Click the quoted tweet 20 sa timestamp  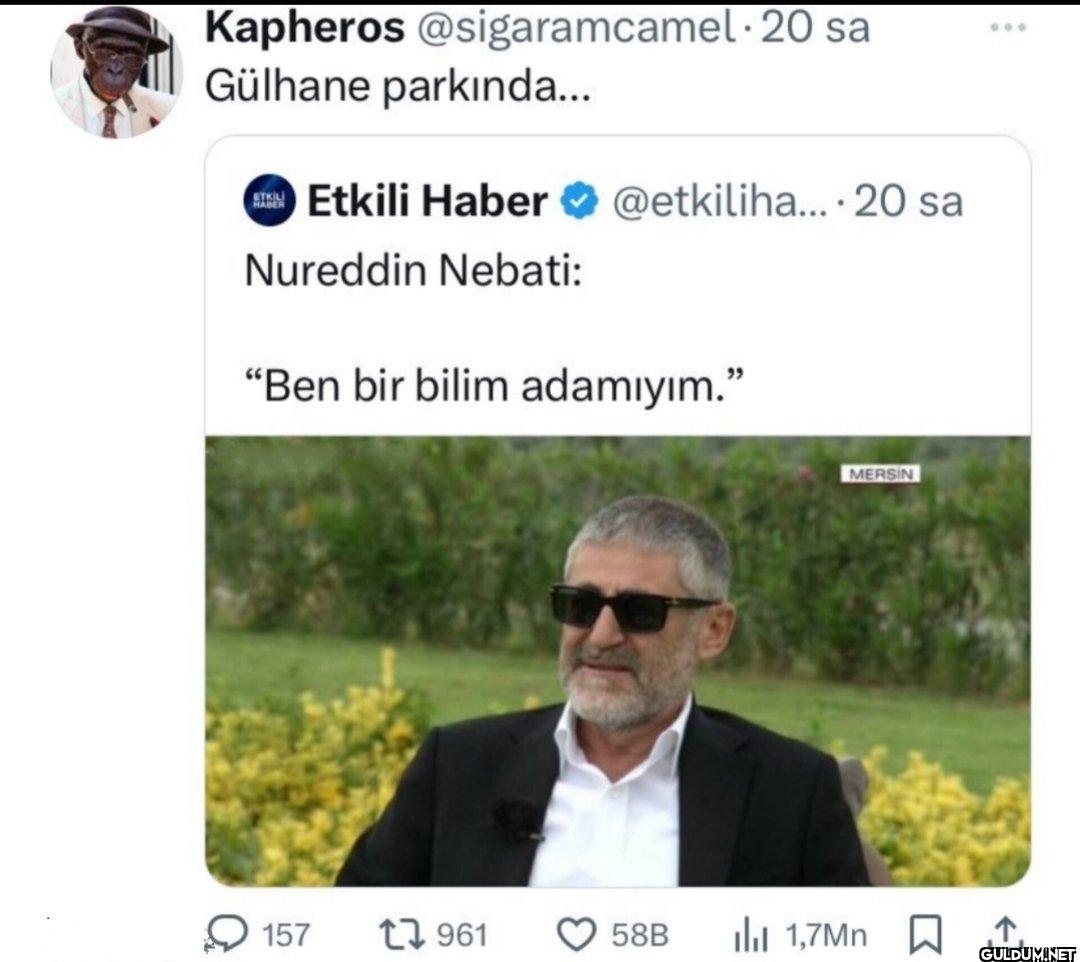[x=908, y=202]
